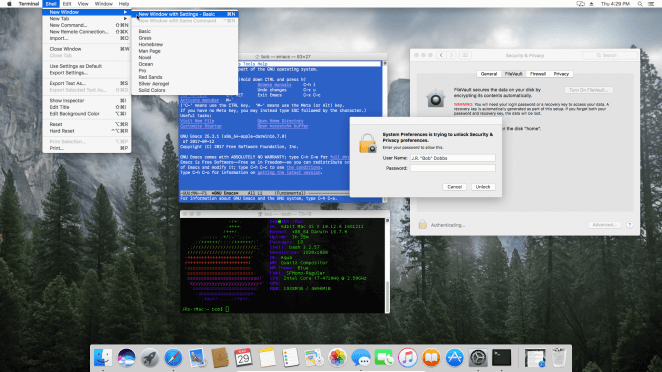Click the help question mark button
Screen dimensions: 662x372
(629, 225)
